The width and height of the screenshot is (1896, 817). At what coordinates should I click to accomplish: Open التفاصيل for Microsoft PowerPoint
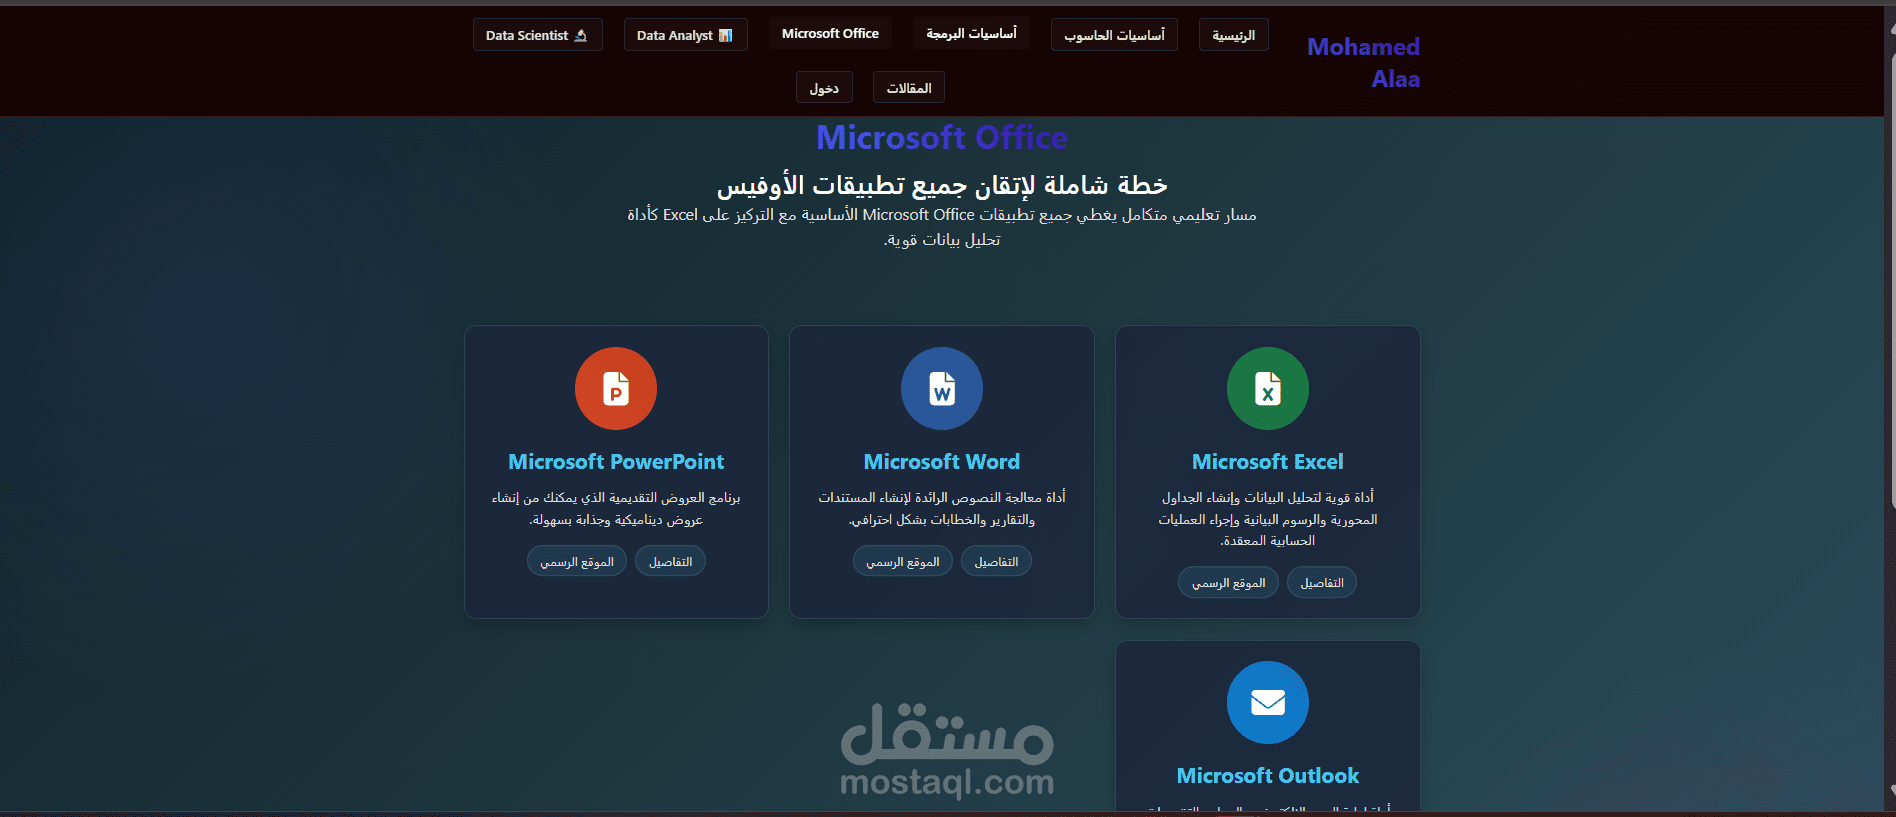click(670, 561)
